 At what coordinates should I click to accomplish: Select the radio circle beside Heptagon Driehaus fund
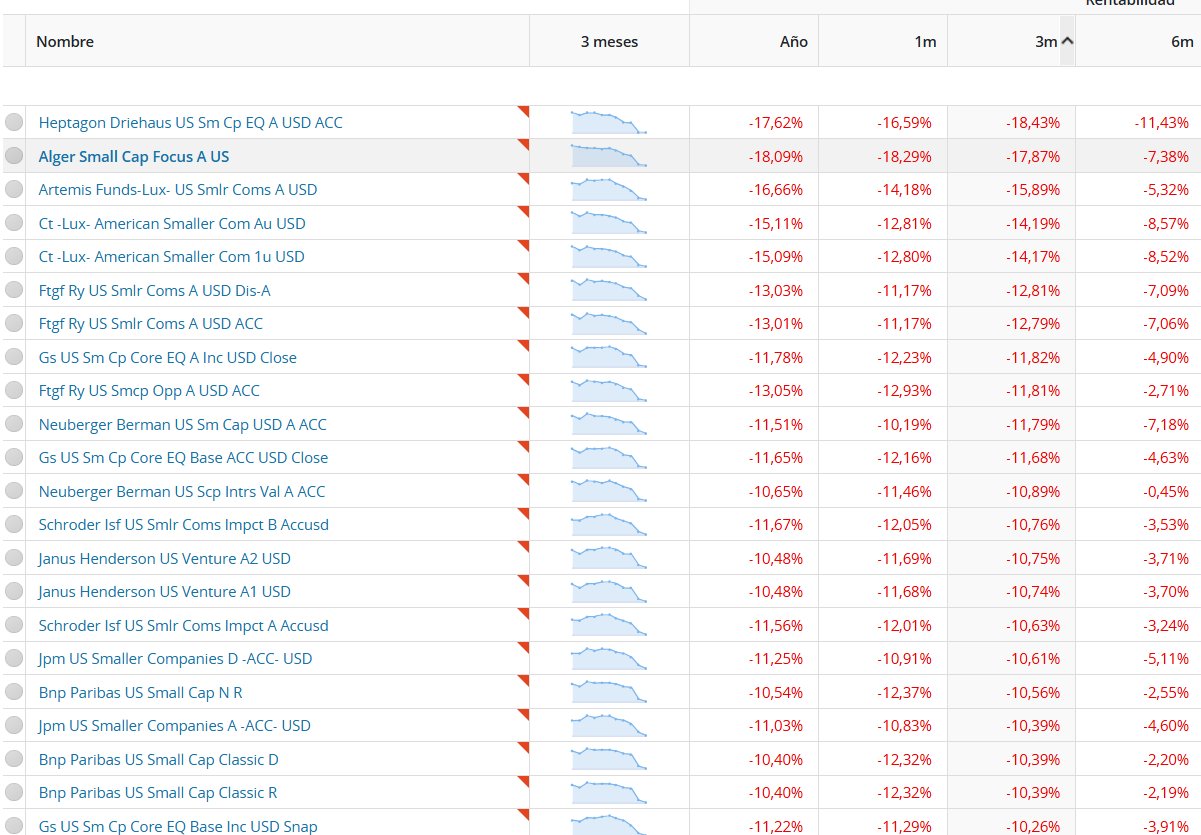click(14, 123)
